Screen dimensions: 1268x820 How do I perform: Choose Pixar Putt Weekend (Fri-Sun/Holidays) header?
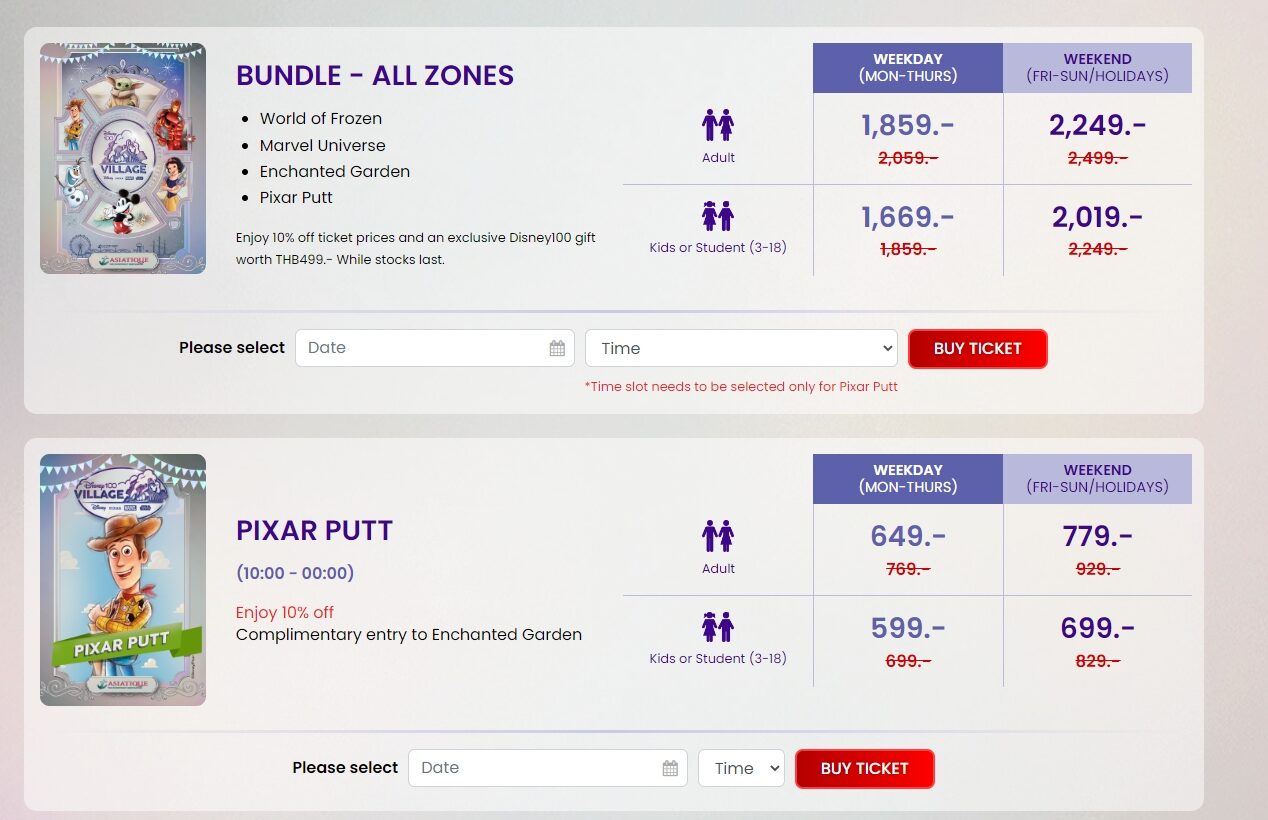tap(1097, 478)
